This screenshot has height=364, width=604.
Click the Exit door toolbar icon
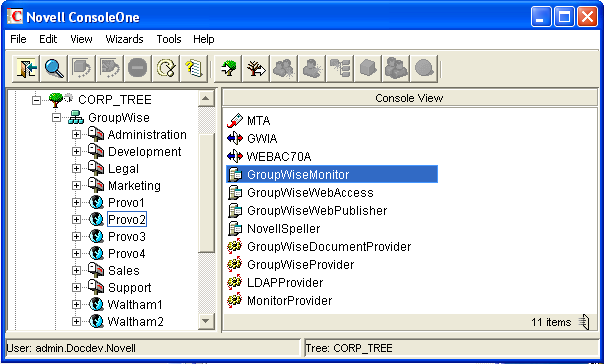[26, 69]
